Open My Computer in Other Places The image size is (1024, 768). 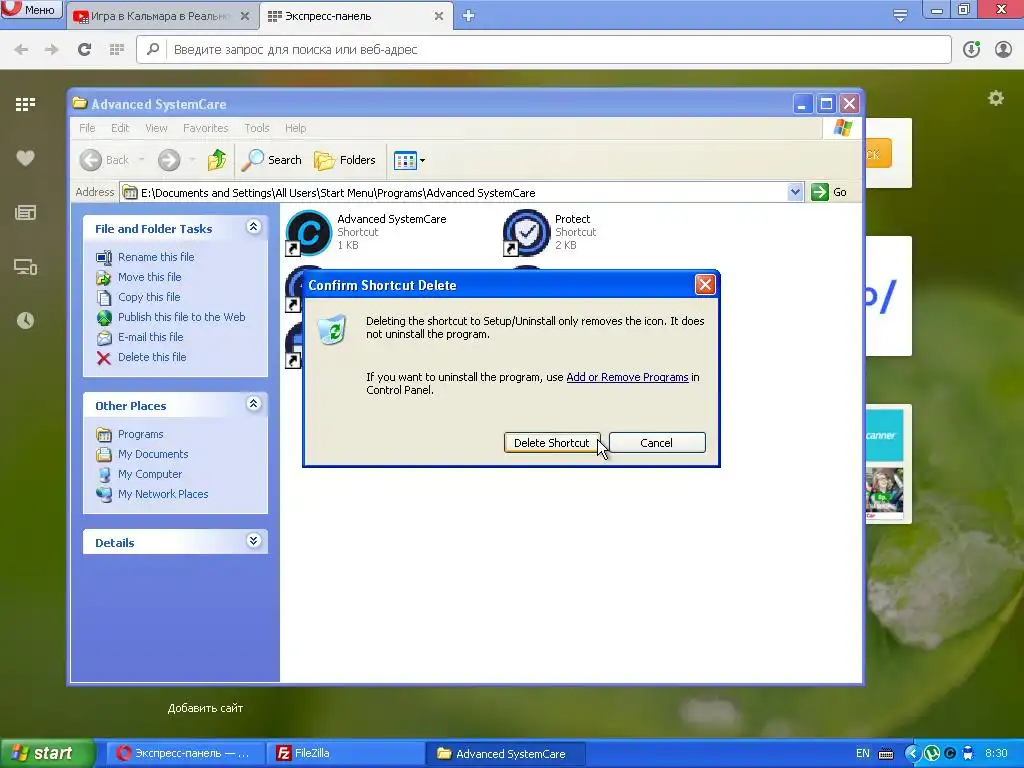click(x=150, y=474)
